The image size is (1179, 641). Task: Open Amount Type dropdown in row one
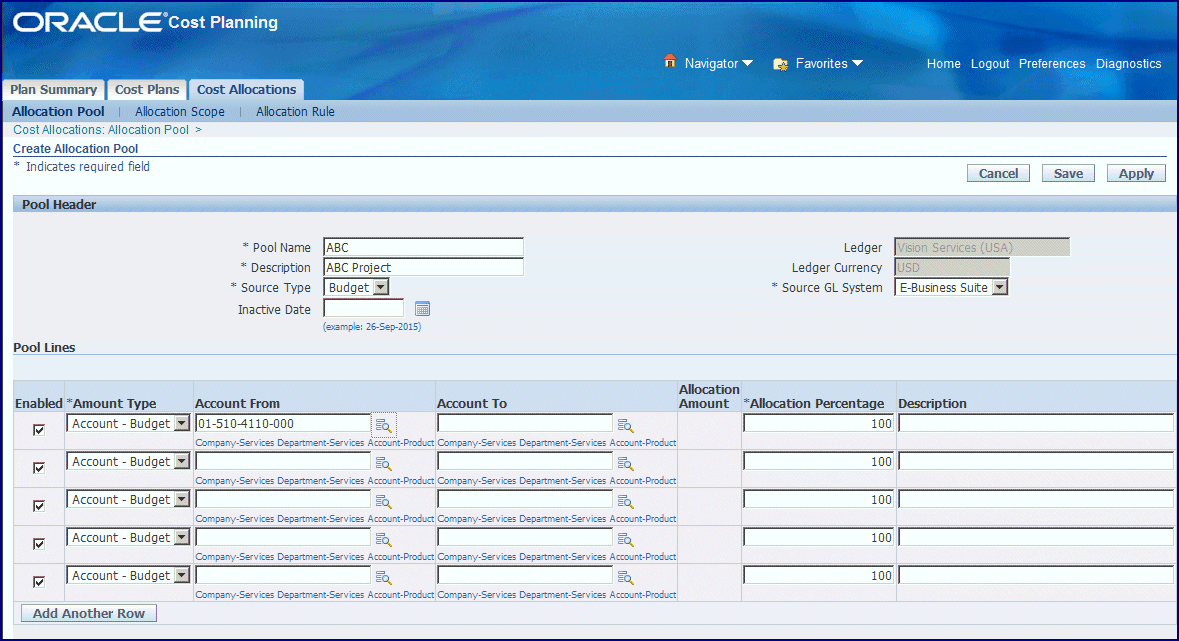tap(129, 424)
